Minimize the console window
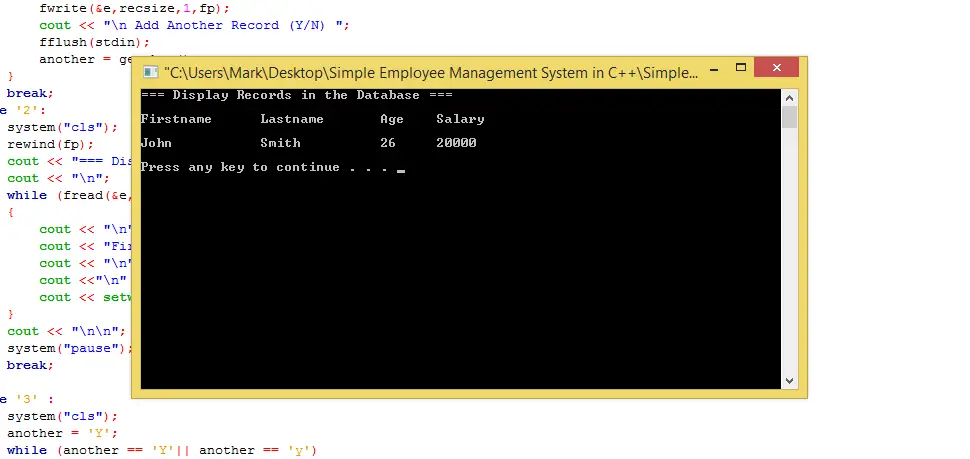Image resolution: width=970 pixels, height=459 pixels. point(715,71)
